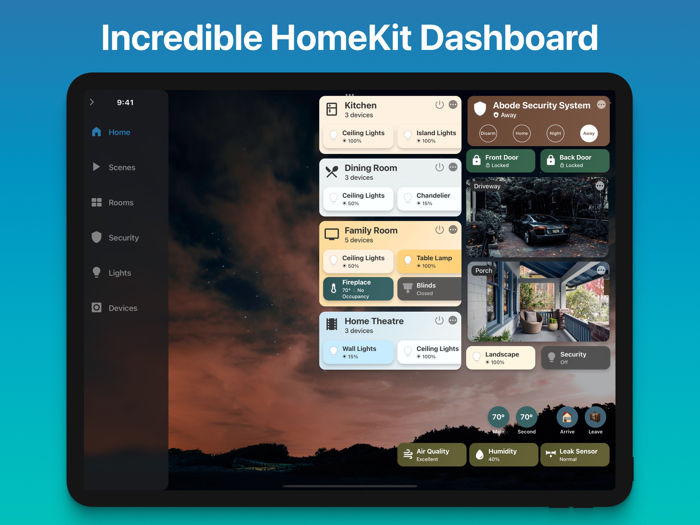The image size is (700, 525).
Task: Open the Driveway camera feed
Action: [x=538, y=217]
